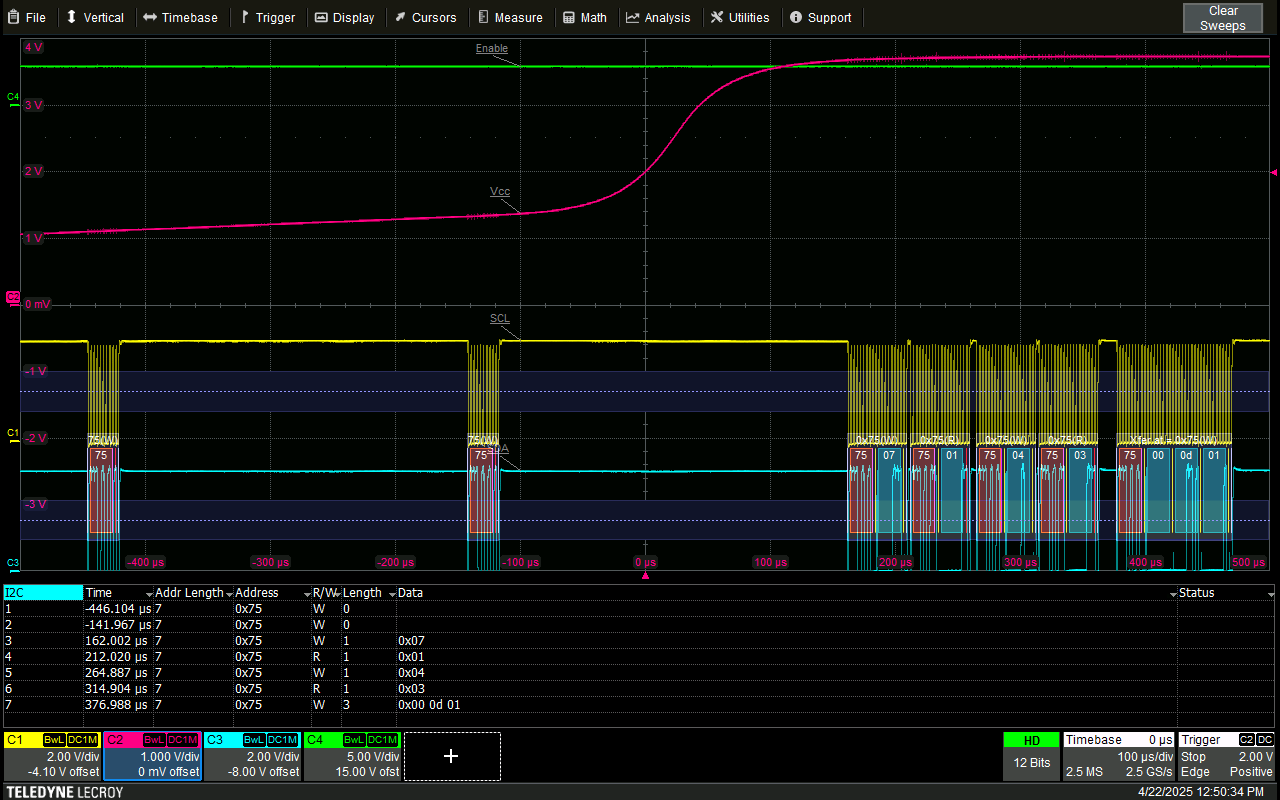
Task: Select the C1 ground level marker
Action: [x=13, y=433]
